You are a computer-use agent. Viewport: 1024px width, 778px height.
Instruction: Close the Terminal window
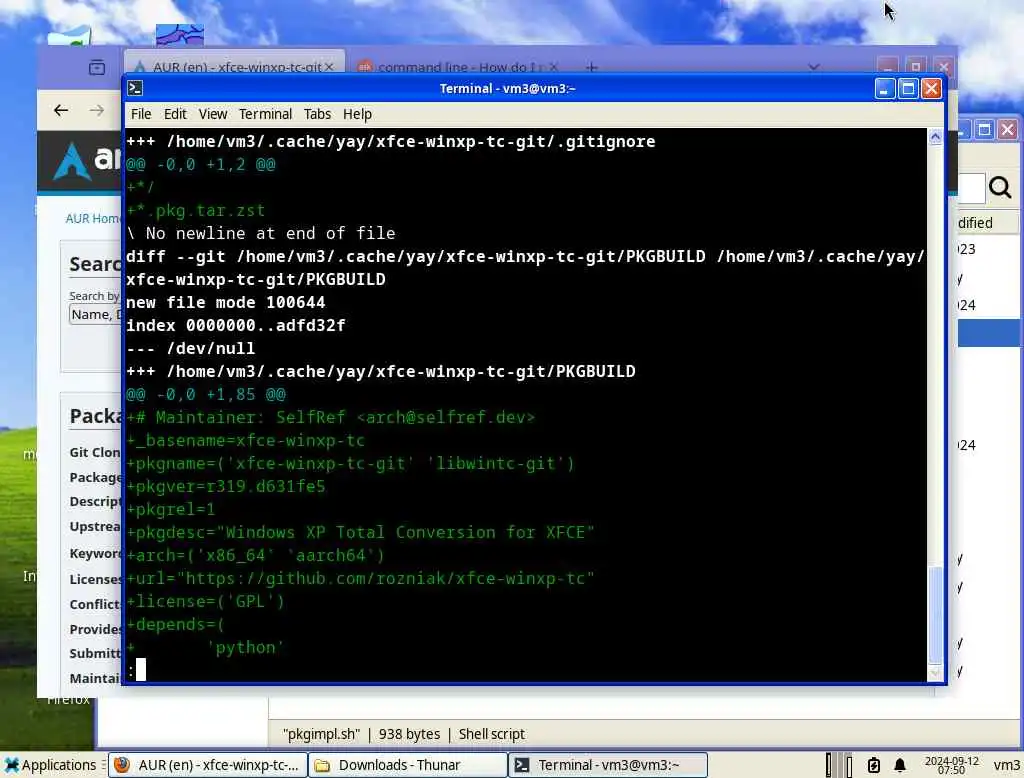(931, 88)
